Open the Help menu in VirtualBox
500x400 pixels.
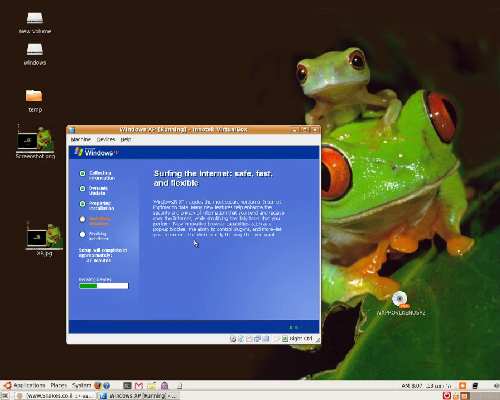click(x=125, y=139)
